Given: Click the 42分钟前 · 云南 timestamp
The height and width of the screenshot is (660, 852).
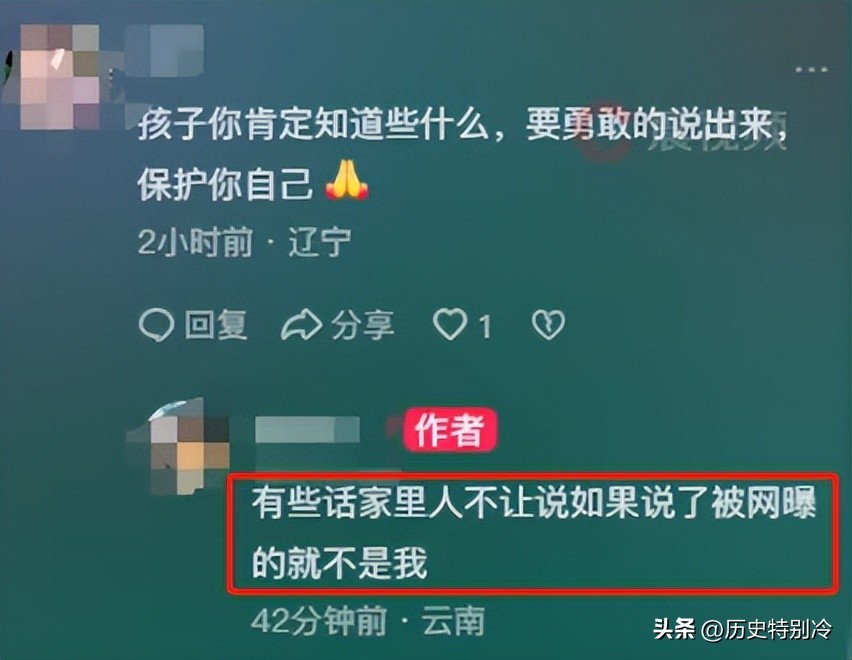Looking at the screenshot, I should pyautogui.click(x=368, y=620).
